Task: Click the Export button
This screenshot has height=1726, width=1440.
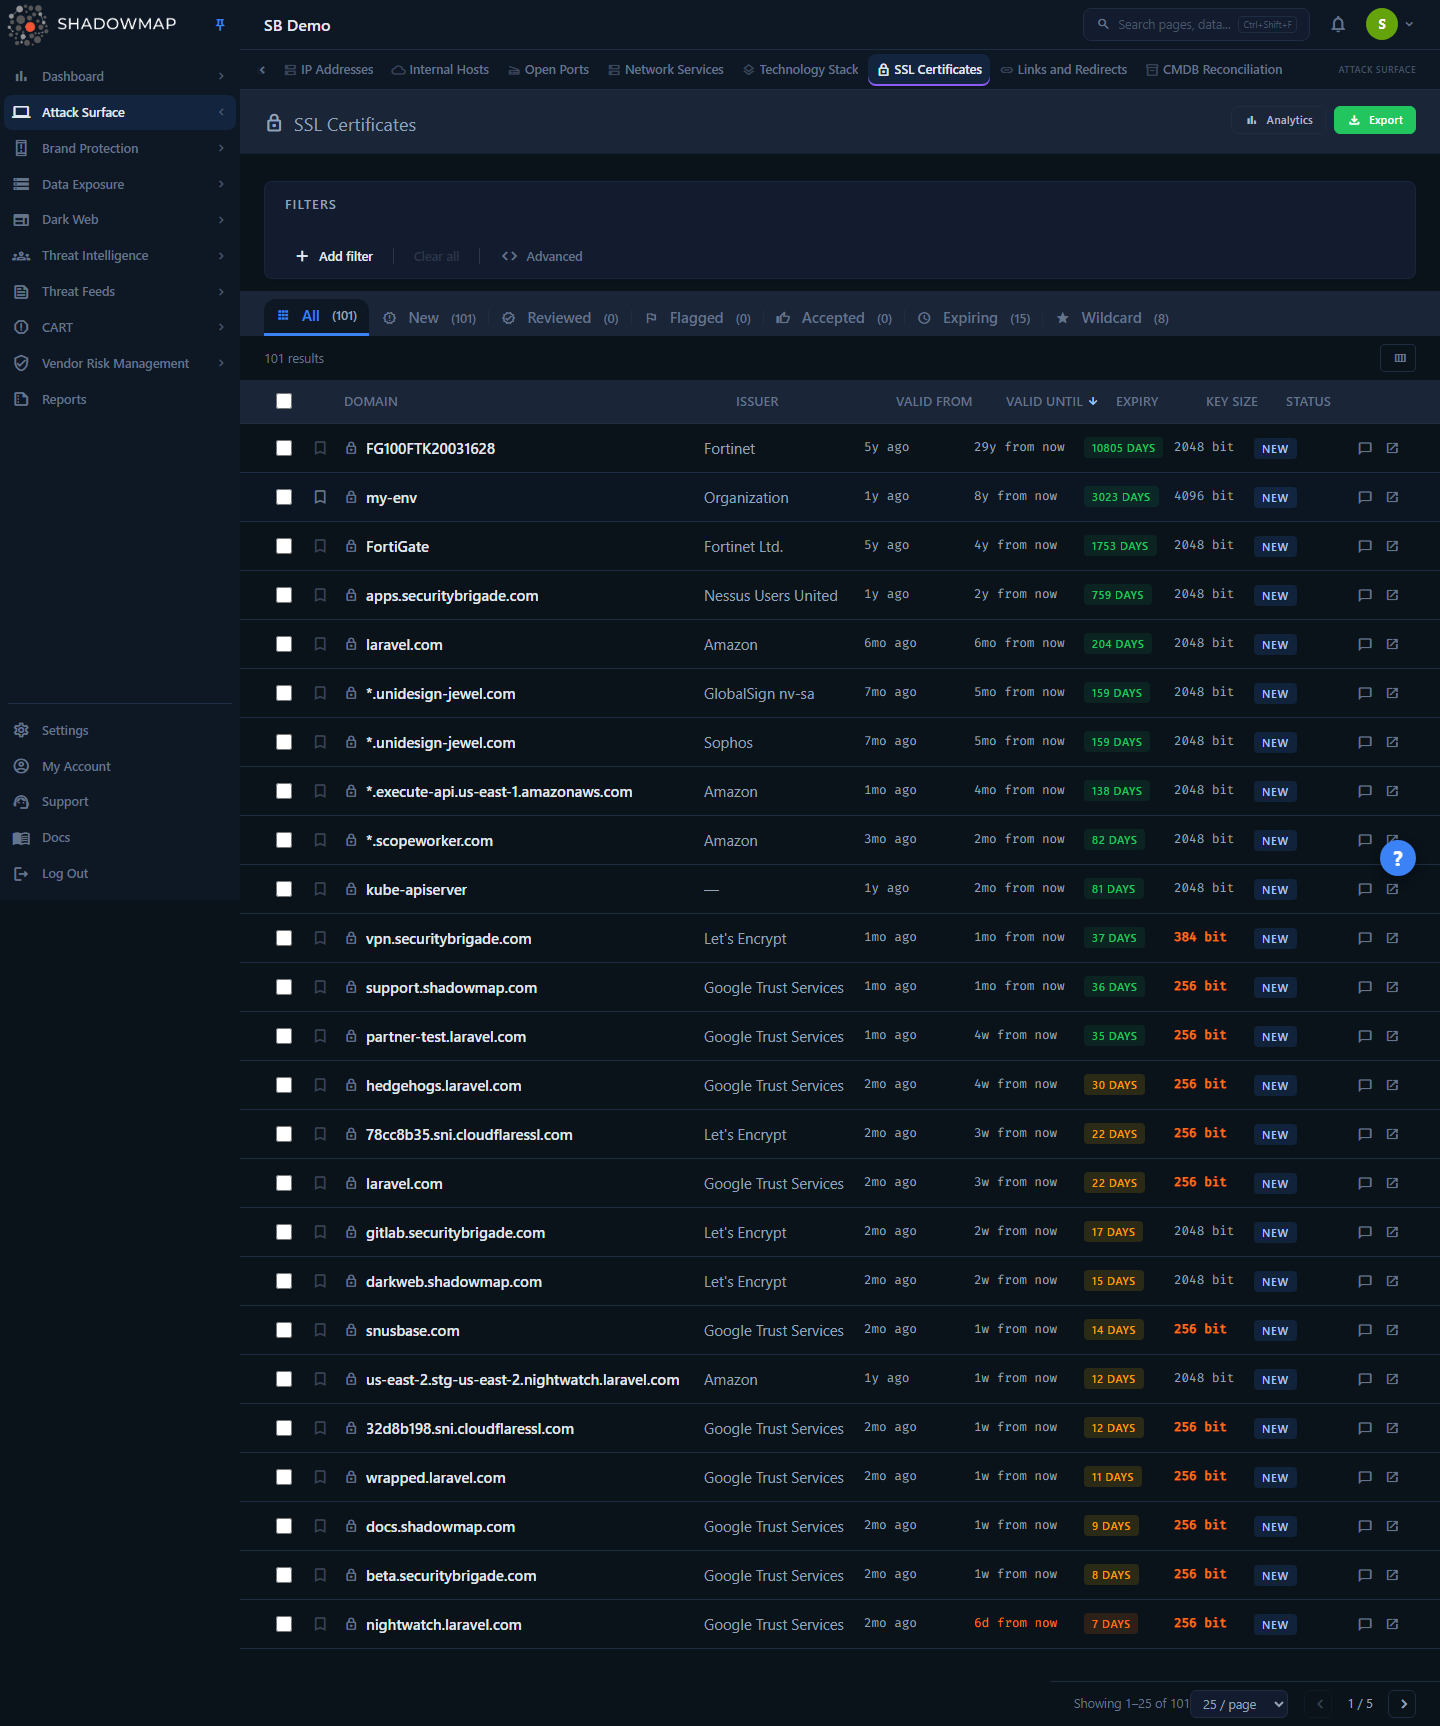Action: tap(1375, 120)
